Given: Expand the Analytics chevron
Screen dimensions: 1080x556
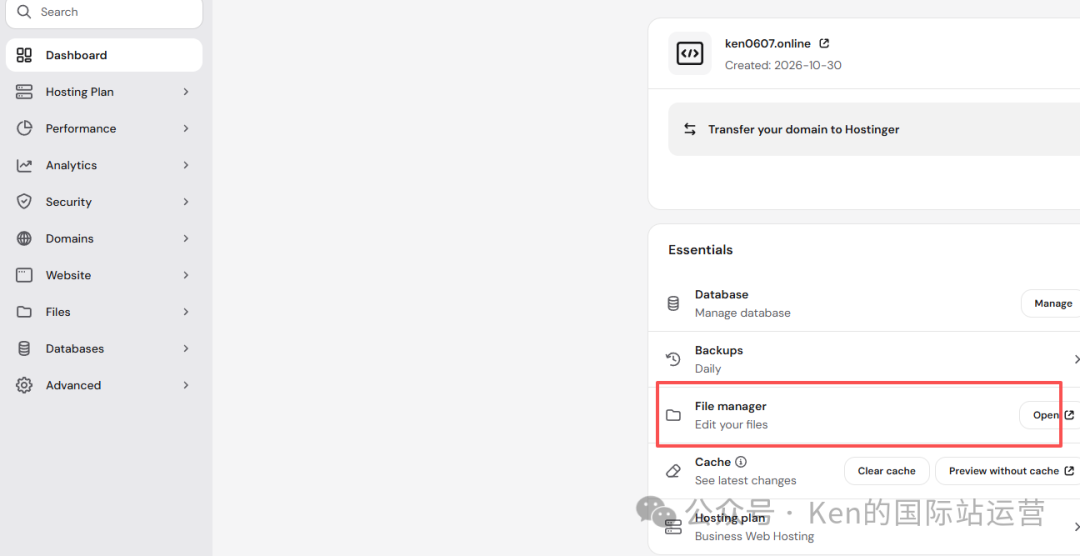Looking at the screenshot, I should tap(186, 165).
